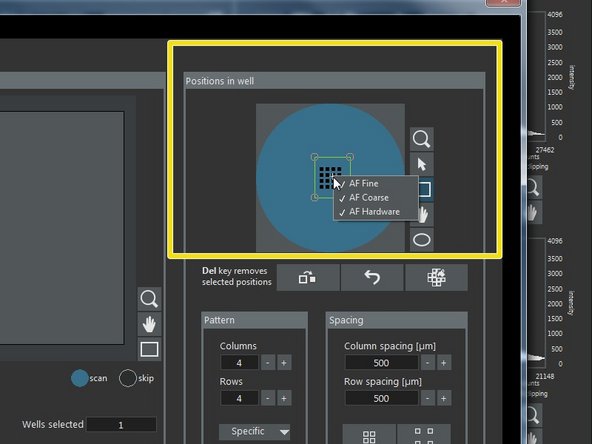Click the Column spacing value field
The image size is (592, 444).
pyautogui.click(x=381, y=363)
